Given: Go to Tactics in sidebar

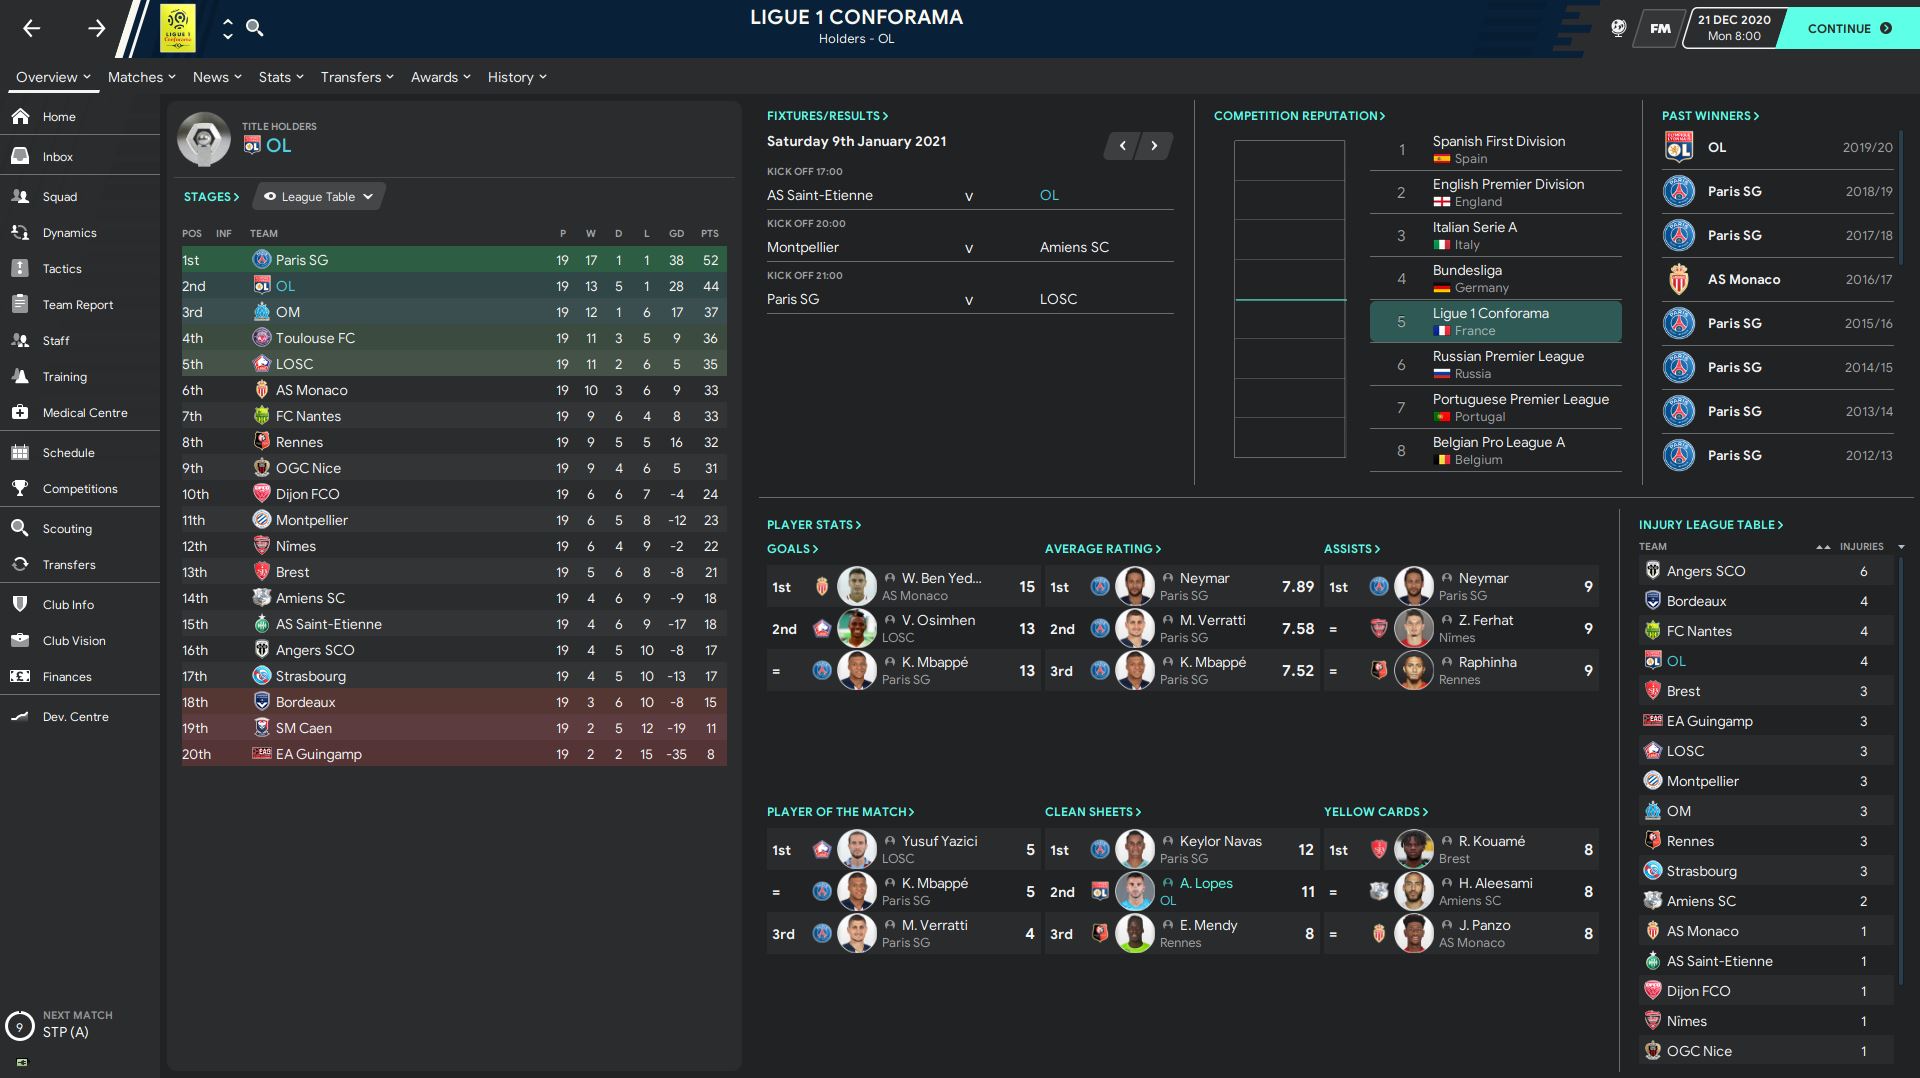Looking at the screenshot, I should [61, 269].
